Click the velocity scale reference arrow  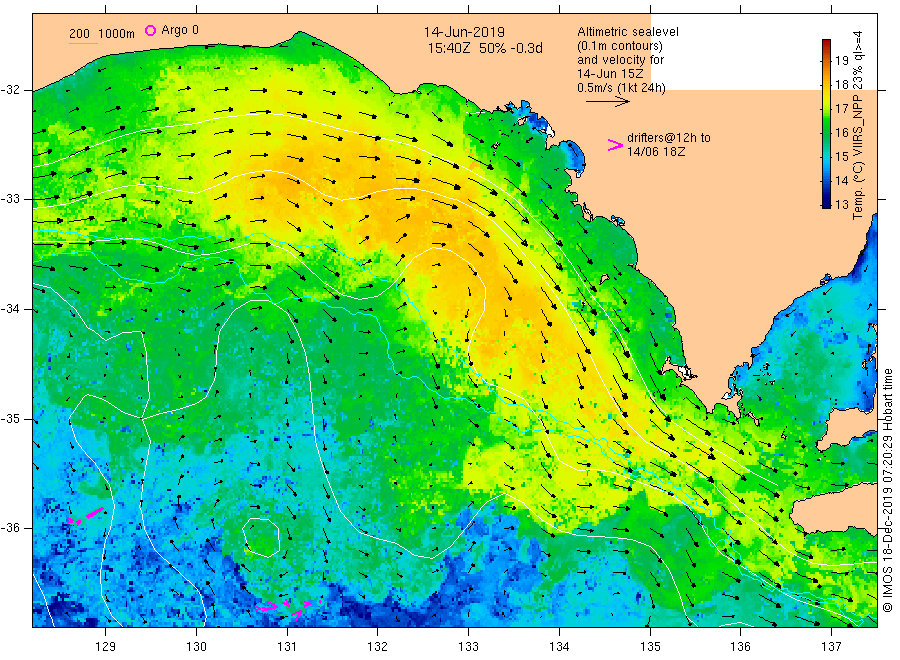[607, 102]
